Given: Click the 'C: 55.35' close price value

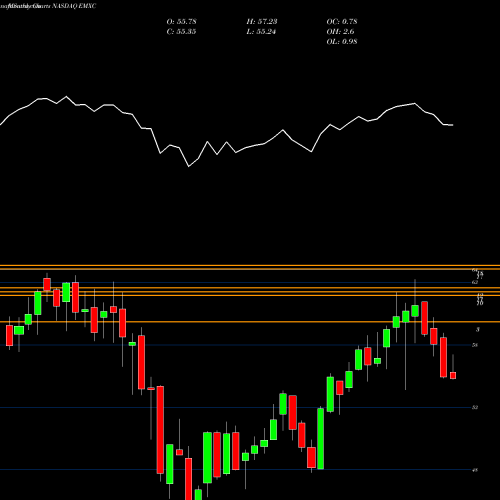Looking at the screenshot, I should 181,32.
